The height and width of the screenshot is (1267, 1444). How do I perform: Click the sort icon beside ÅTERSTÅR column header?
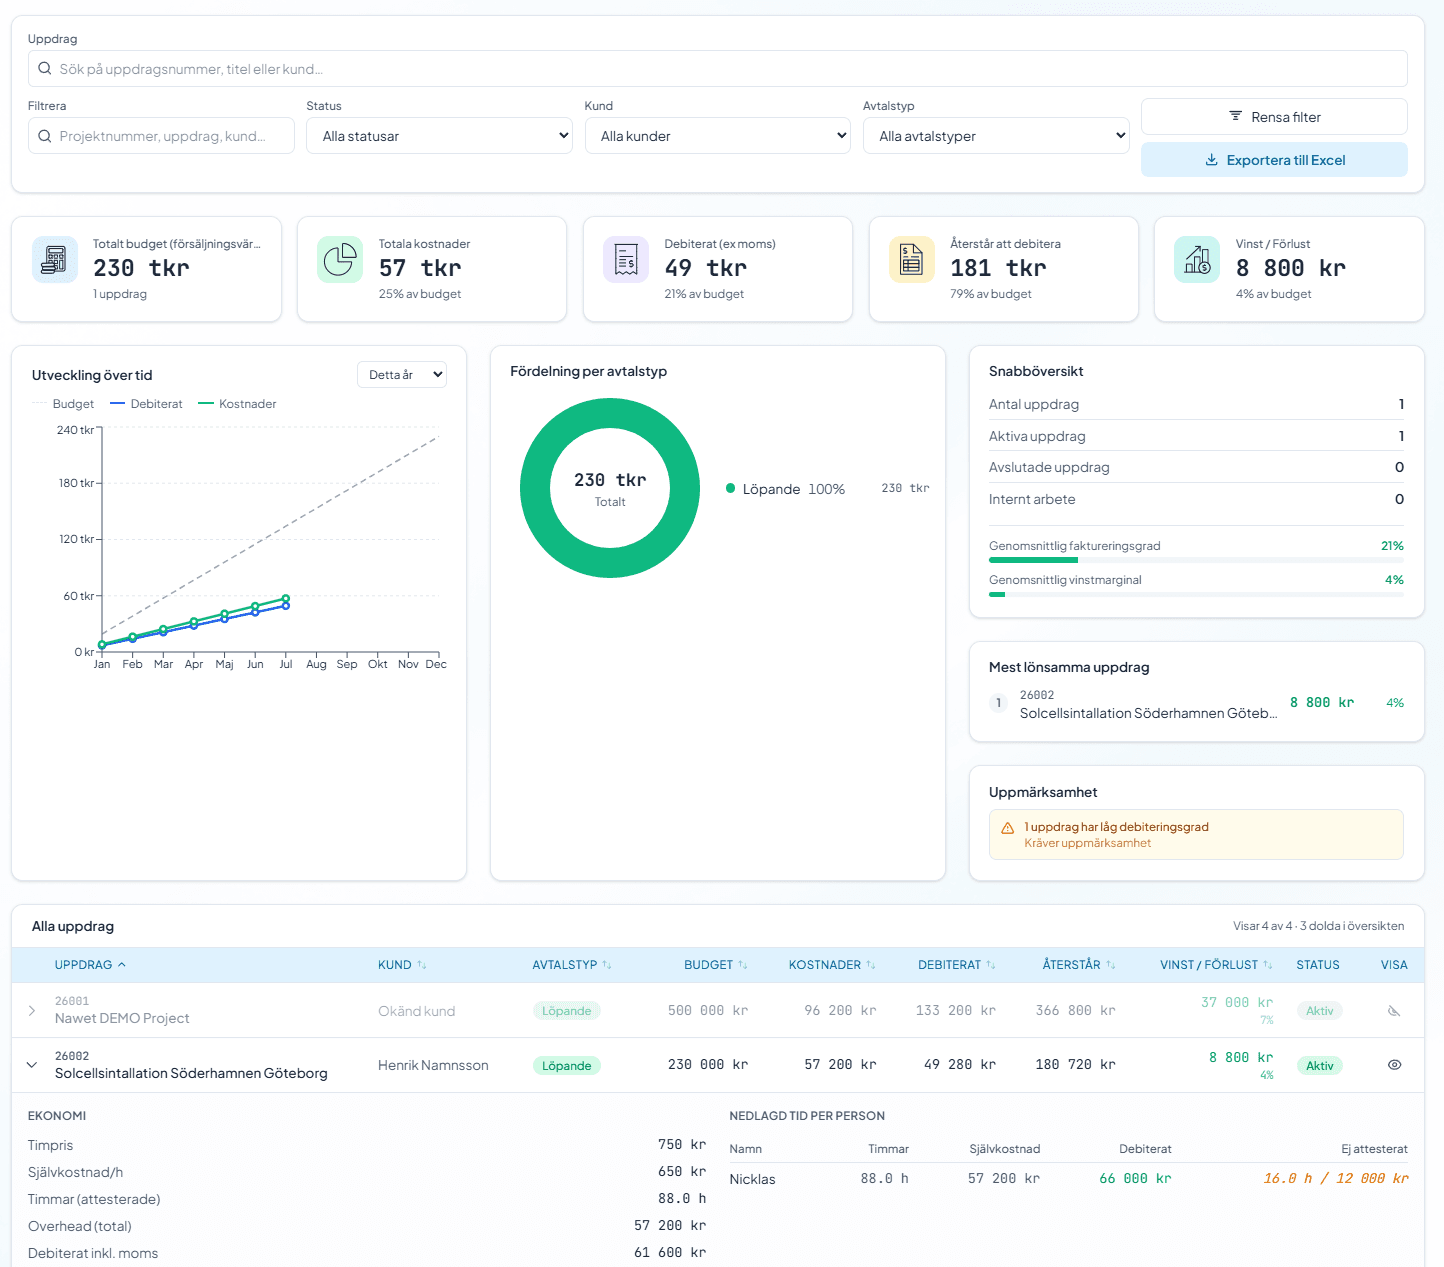click(1111, 965)
